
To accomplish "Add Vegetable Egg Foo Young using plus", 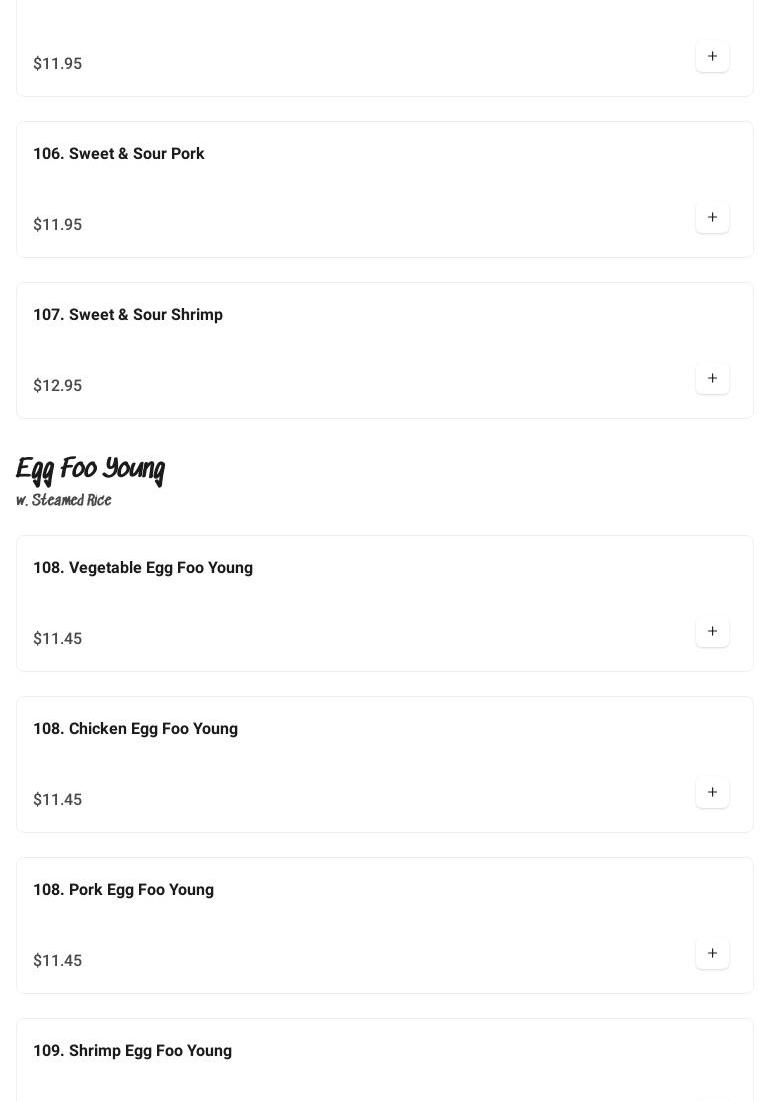I will click(x=712, y=632).
